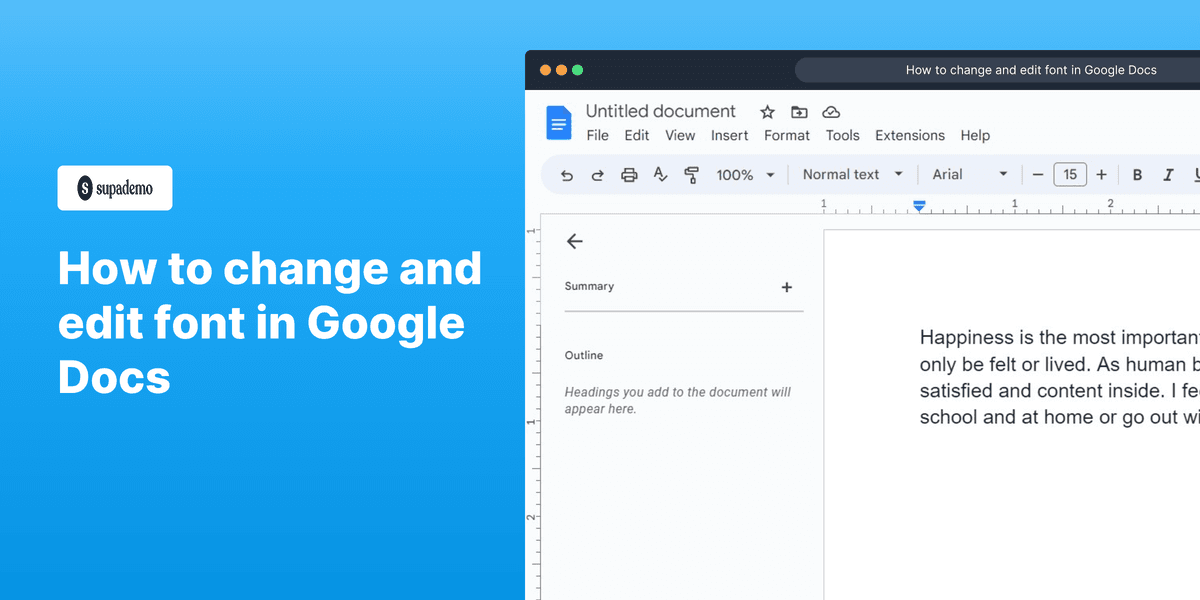Add a document summary with the plus button
The height and width of the screenshot is (600, 1200).
tap(787, 287)
